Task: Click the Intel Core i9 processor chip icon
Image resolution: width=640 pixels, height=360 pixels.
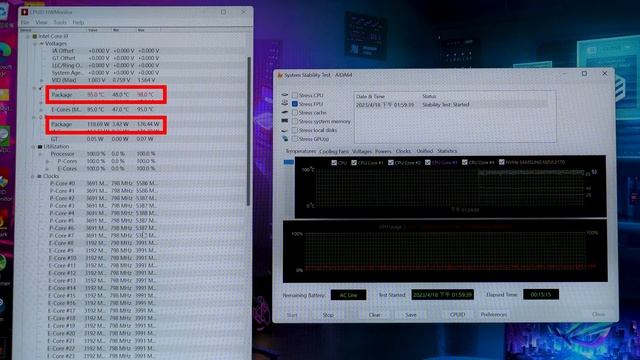Action: (x=35, y=36)
